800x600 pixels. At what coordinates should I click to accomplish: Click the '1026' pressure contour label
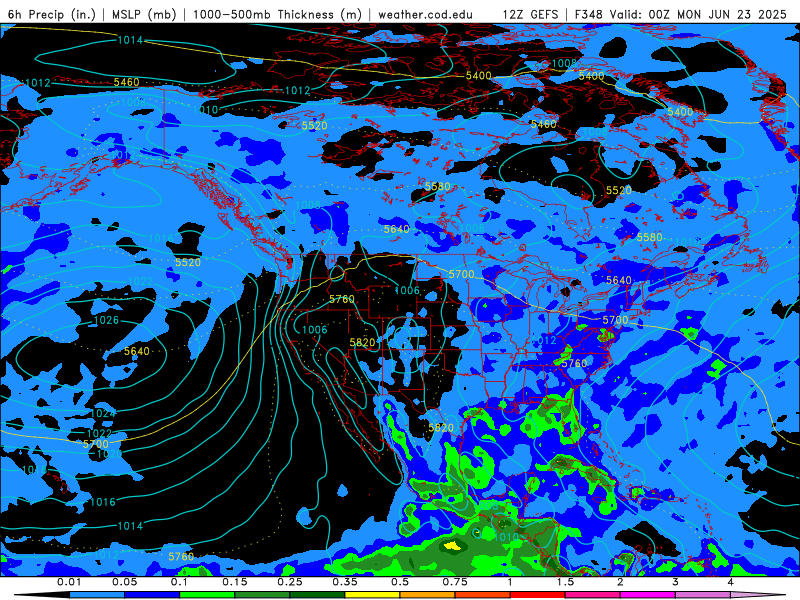(x=107, y=320)
